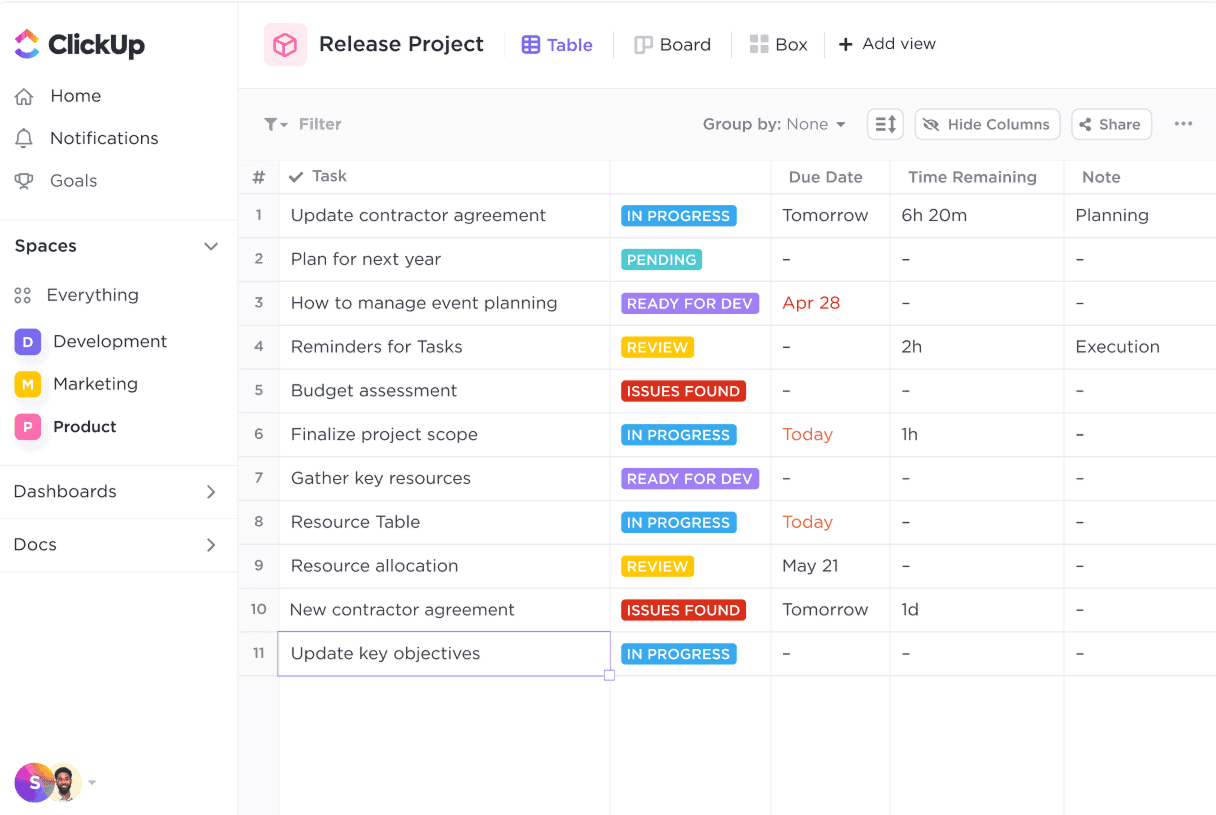This screenshot has height=815, width=1216.
Task: Hide Columns using the eye-slash button
Action: [987, 124]
